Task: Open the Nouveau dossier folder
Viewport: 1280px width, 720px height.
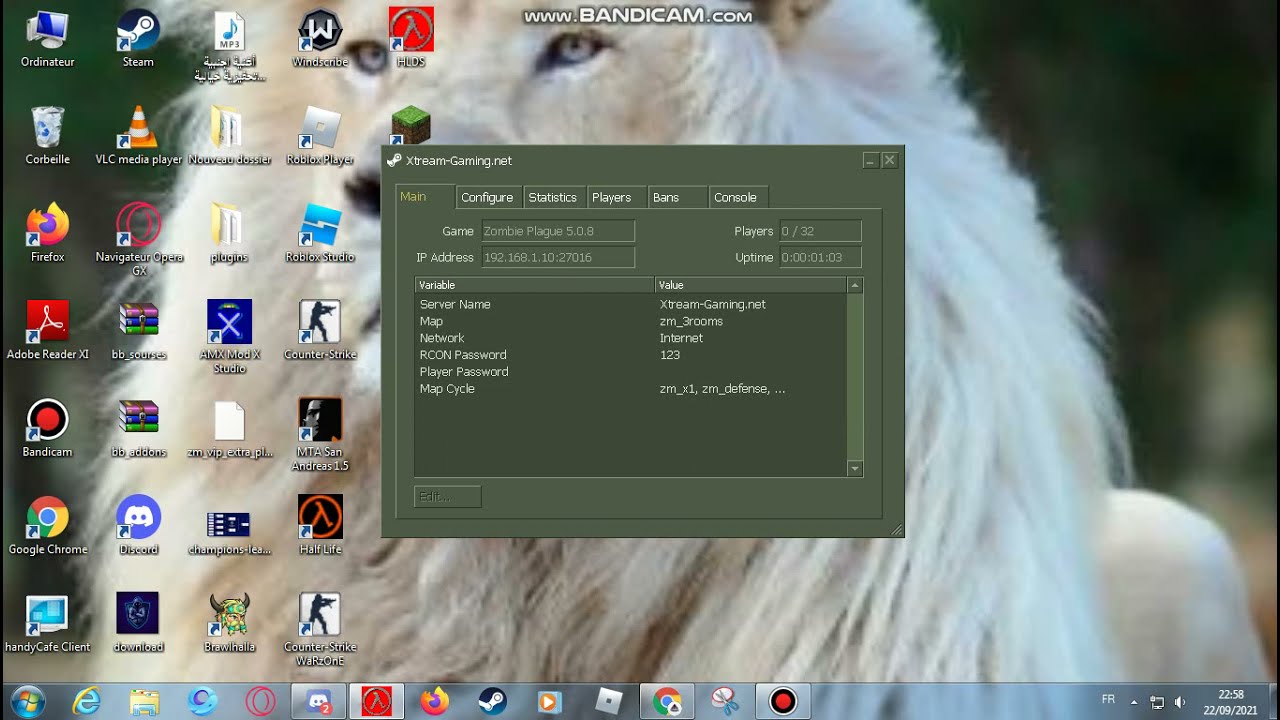Action: (229, 135)
